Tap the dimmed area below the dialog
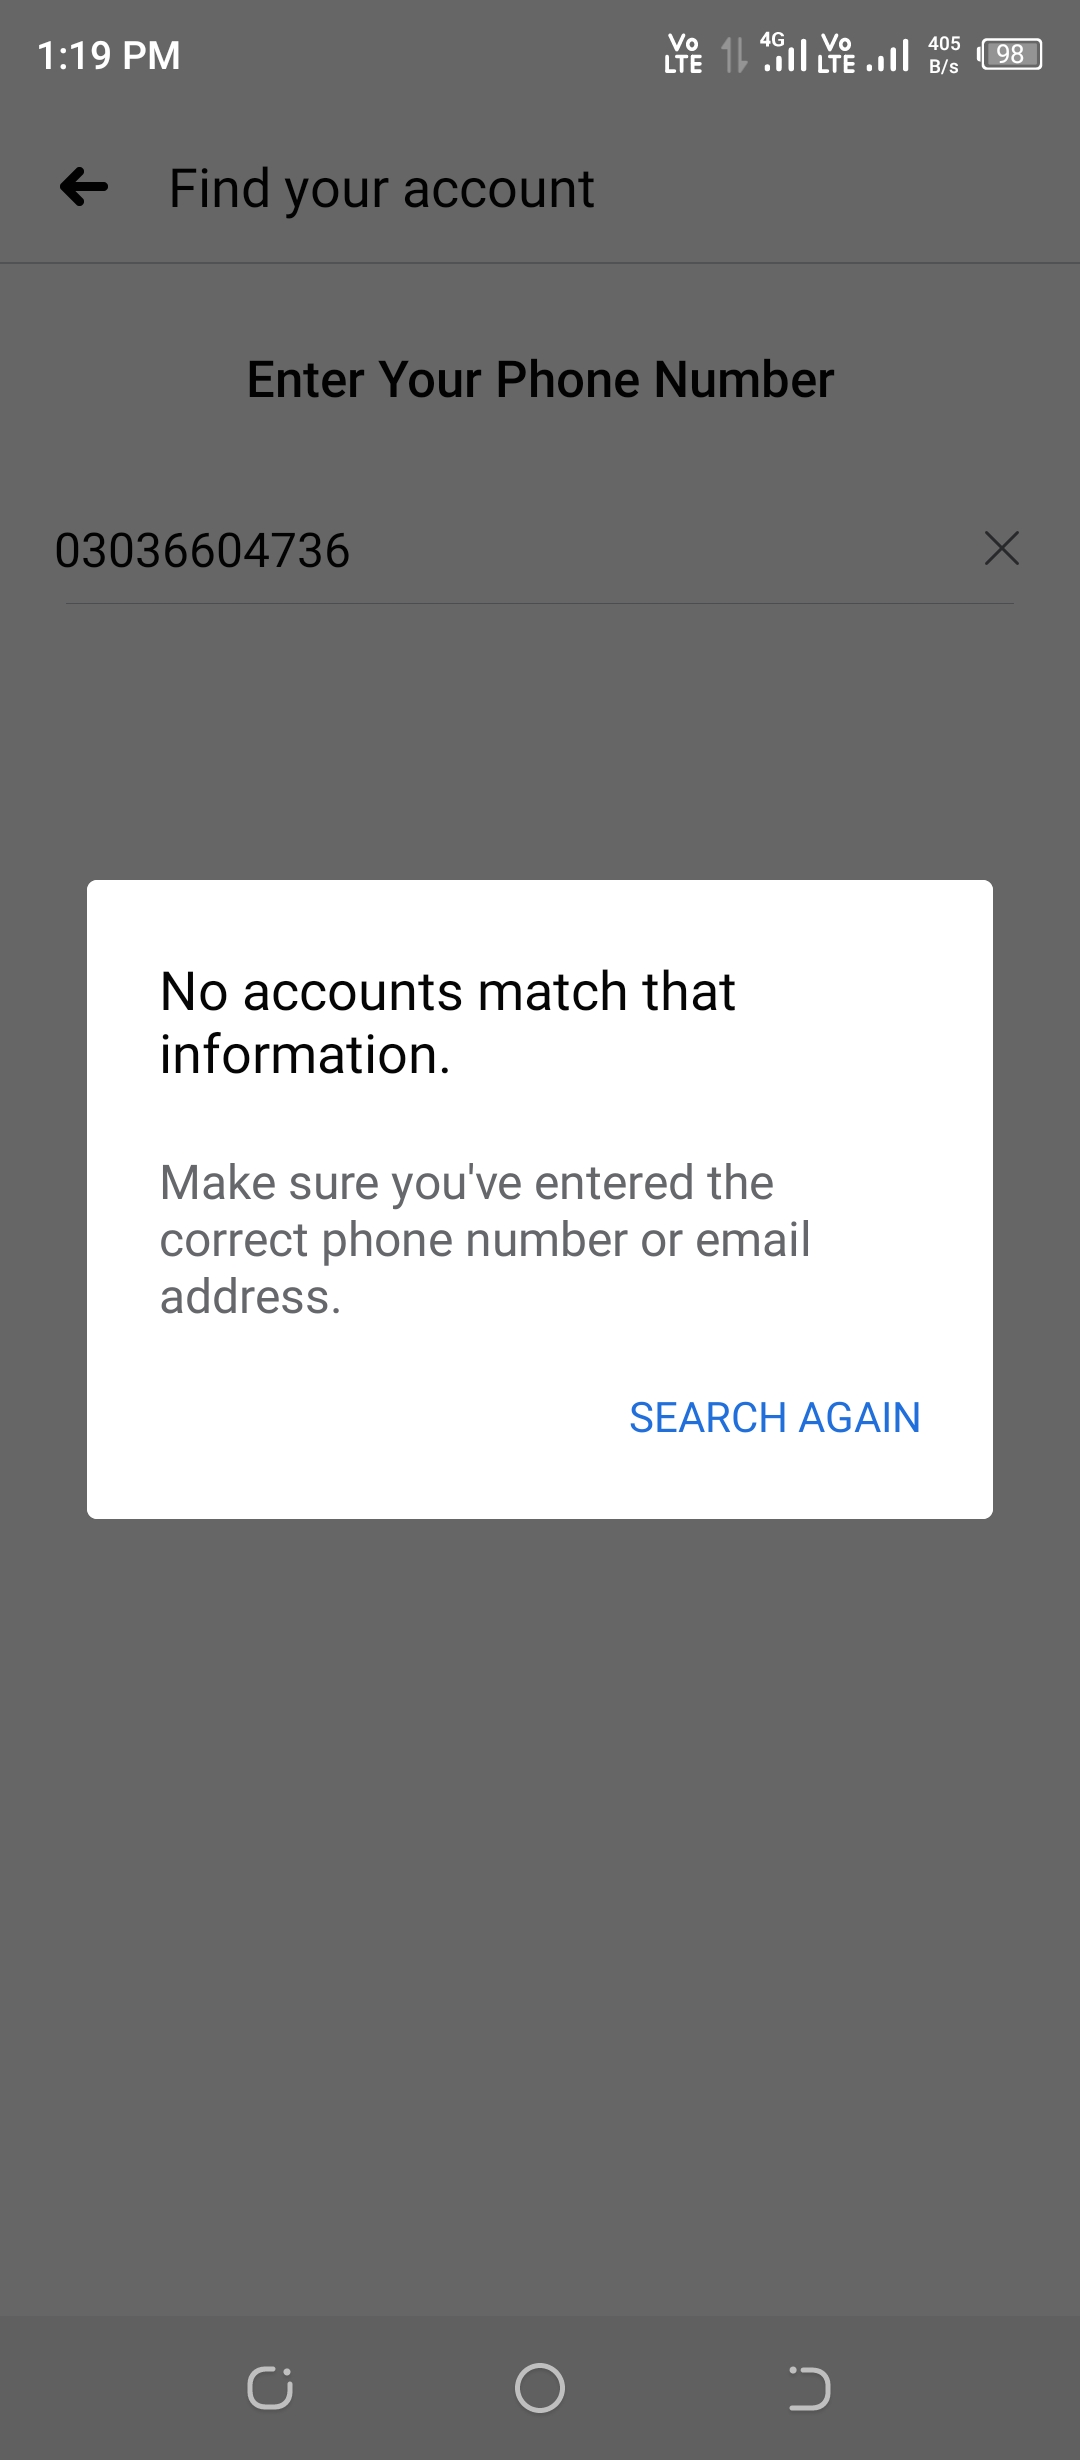 tap(540, 1900)
